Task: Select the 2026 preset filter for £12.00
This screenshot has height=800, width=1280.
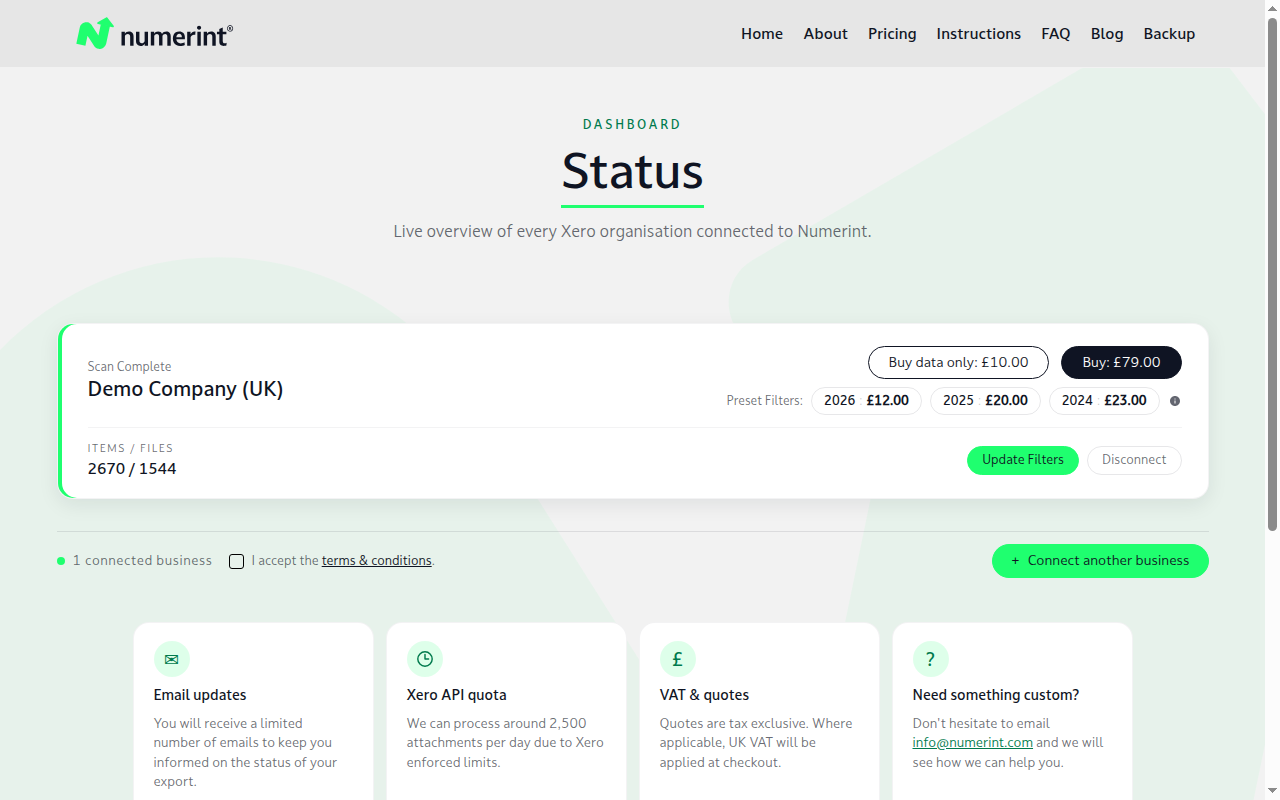Action: [866, 401]
